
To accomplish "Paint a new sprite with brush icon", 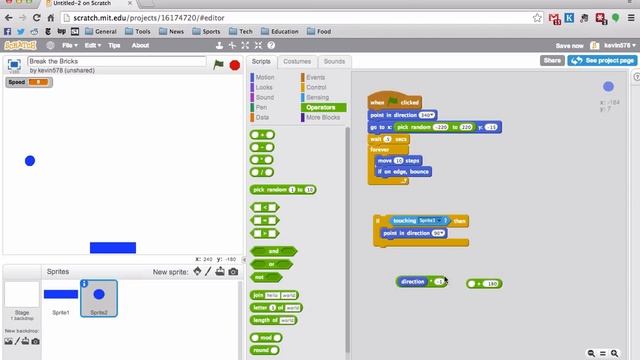I will (208, 271).
